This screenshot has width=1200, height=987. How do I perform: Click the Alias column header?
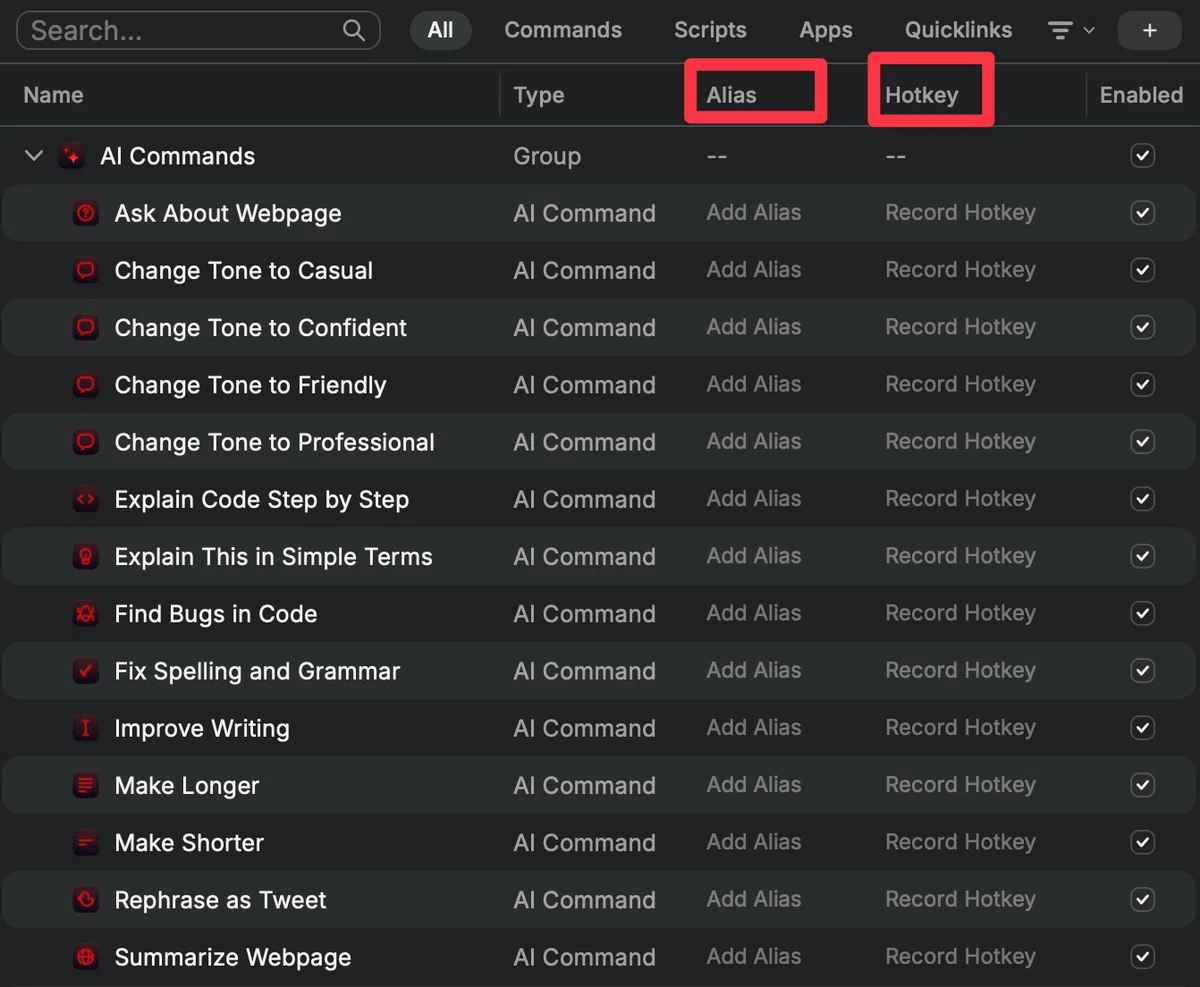tap(731, 95)
